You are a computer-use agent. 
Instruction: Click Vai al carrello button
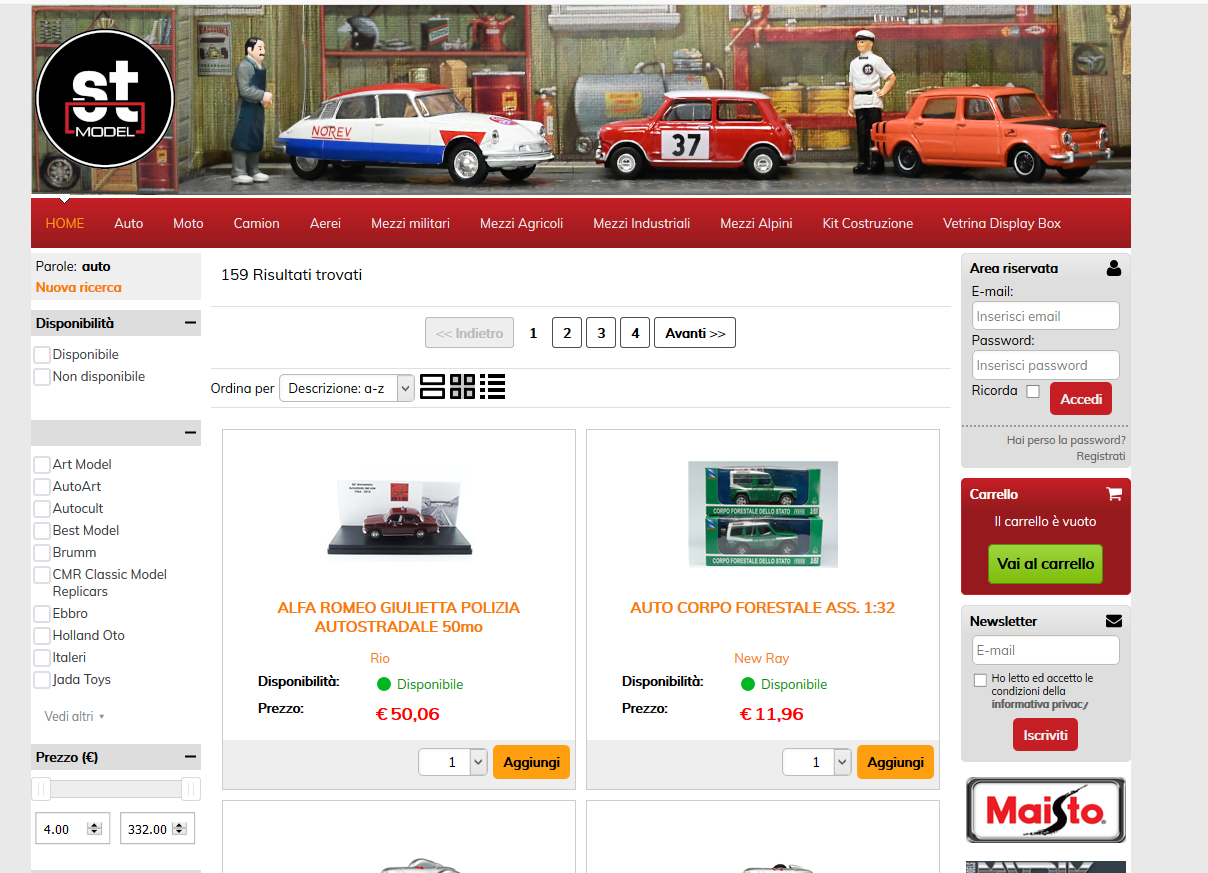click(x=1045, y=564)
